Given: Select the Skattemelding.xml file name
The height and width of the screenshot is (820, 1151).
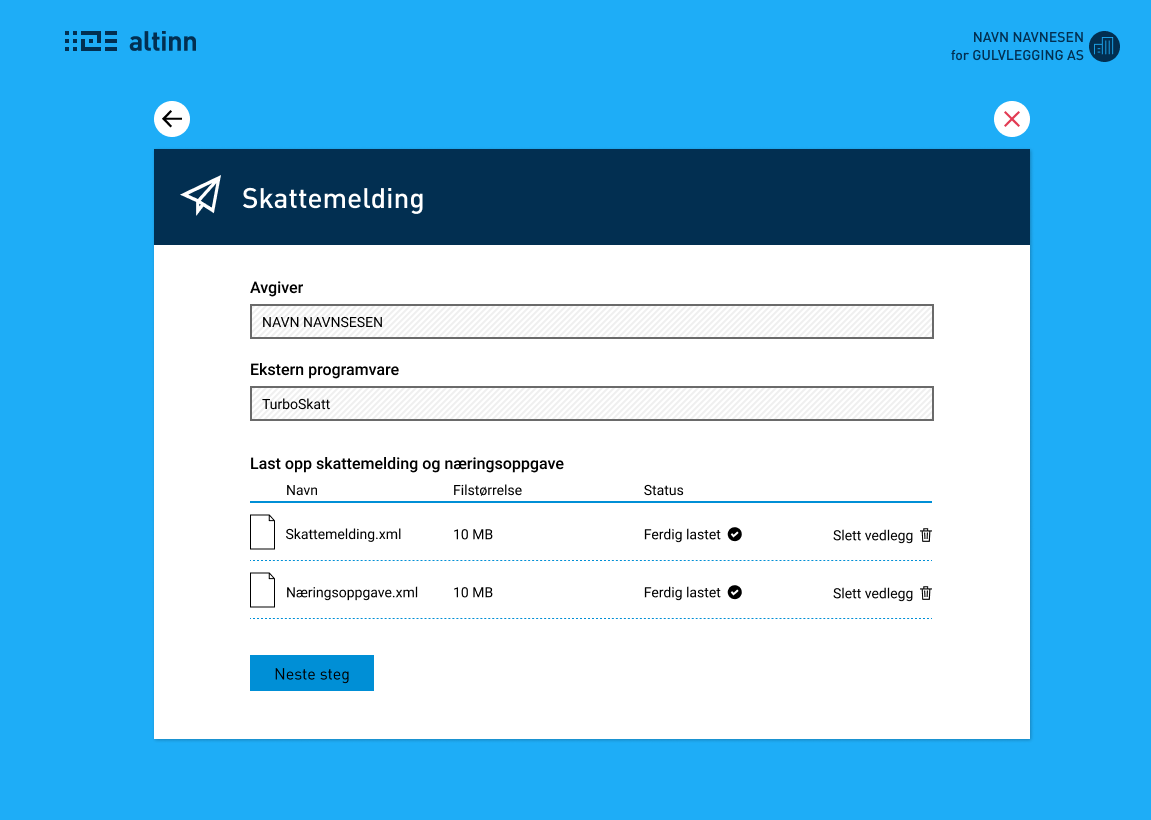Looking at the screenshot, I should click(344, 534).
